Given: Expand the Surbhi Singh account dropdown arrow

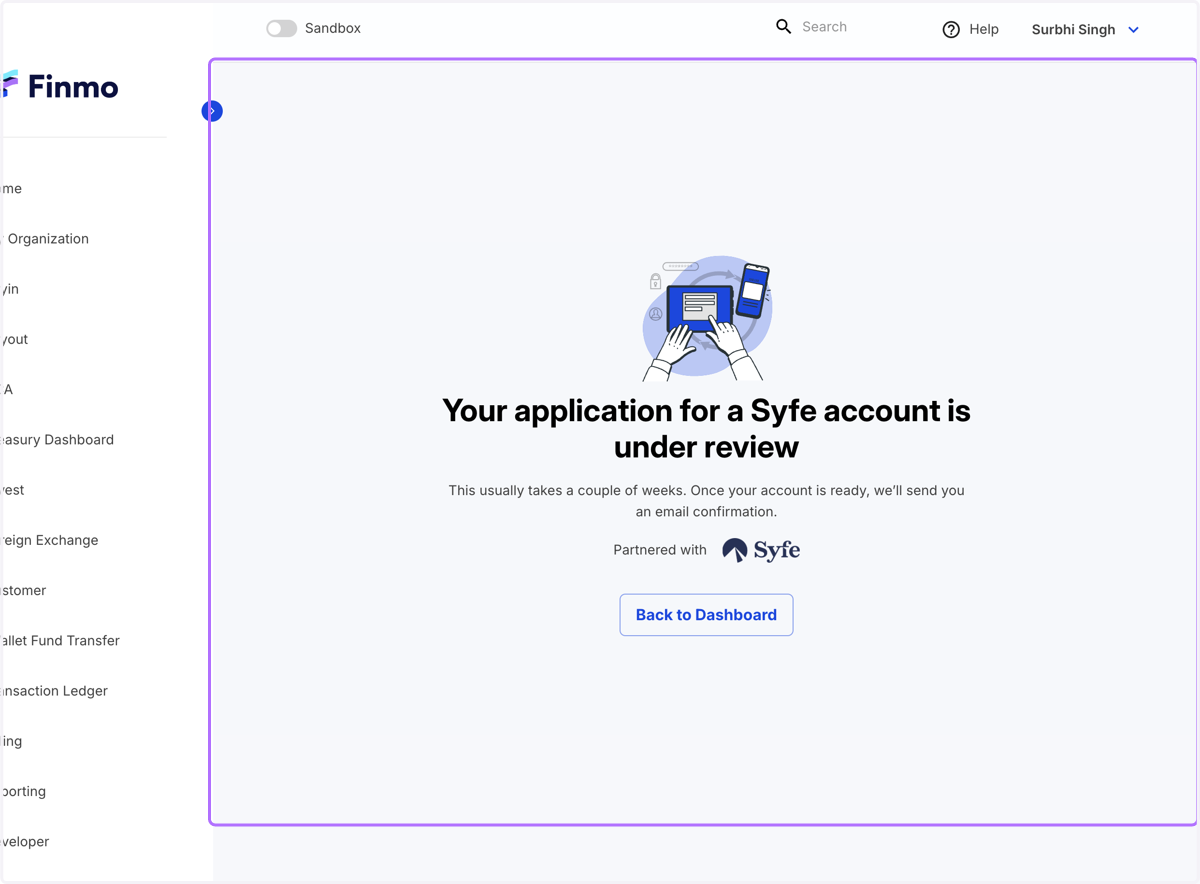Looking at the screenshot, I should pos(1133,30).
